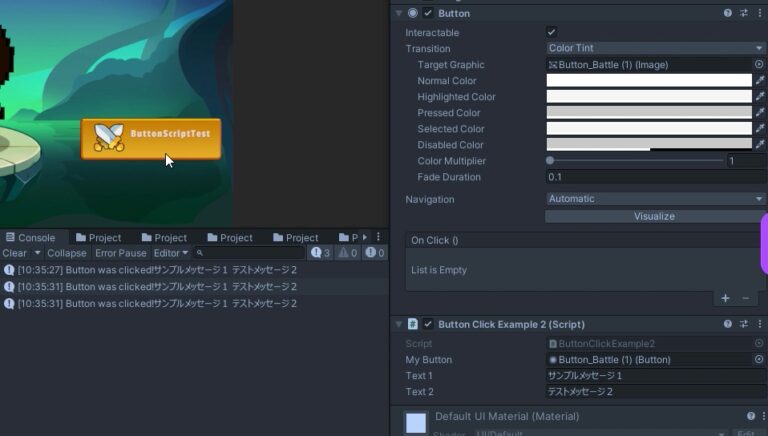Toggle info message count filter in Console
768x436 pixels.
[x=321, y=253]
